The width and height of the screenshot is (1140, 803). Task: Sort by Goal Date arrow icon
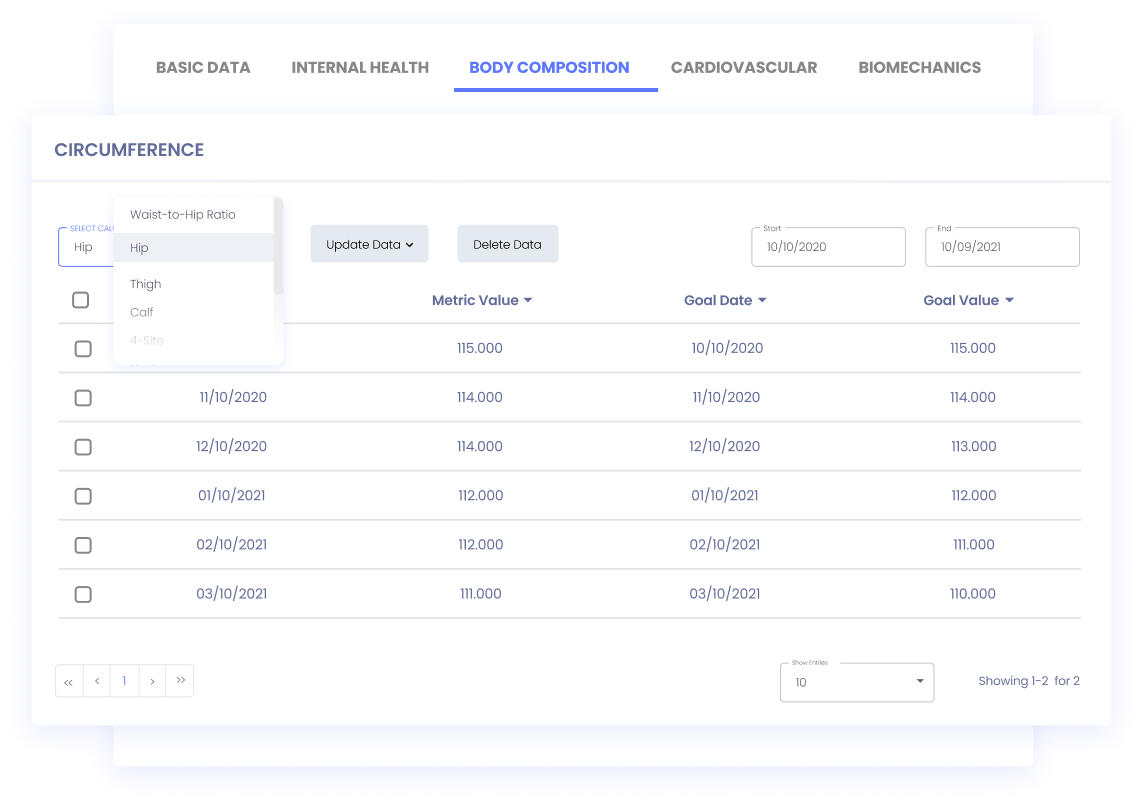pos(762,300)
